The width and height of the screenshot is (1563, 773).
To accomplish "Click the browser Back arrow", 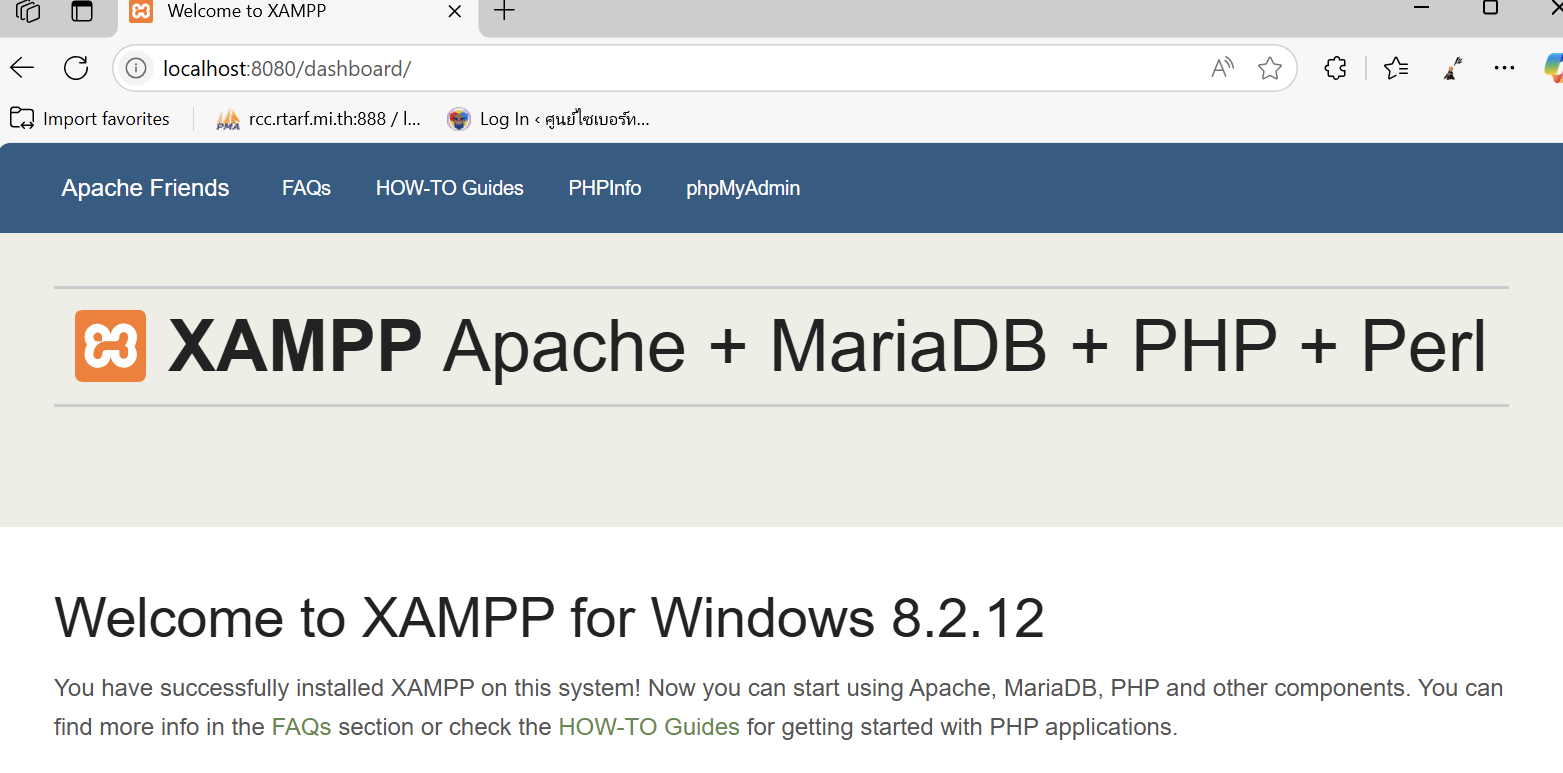I will click(22, 68).
